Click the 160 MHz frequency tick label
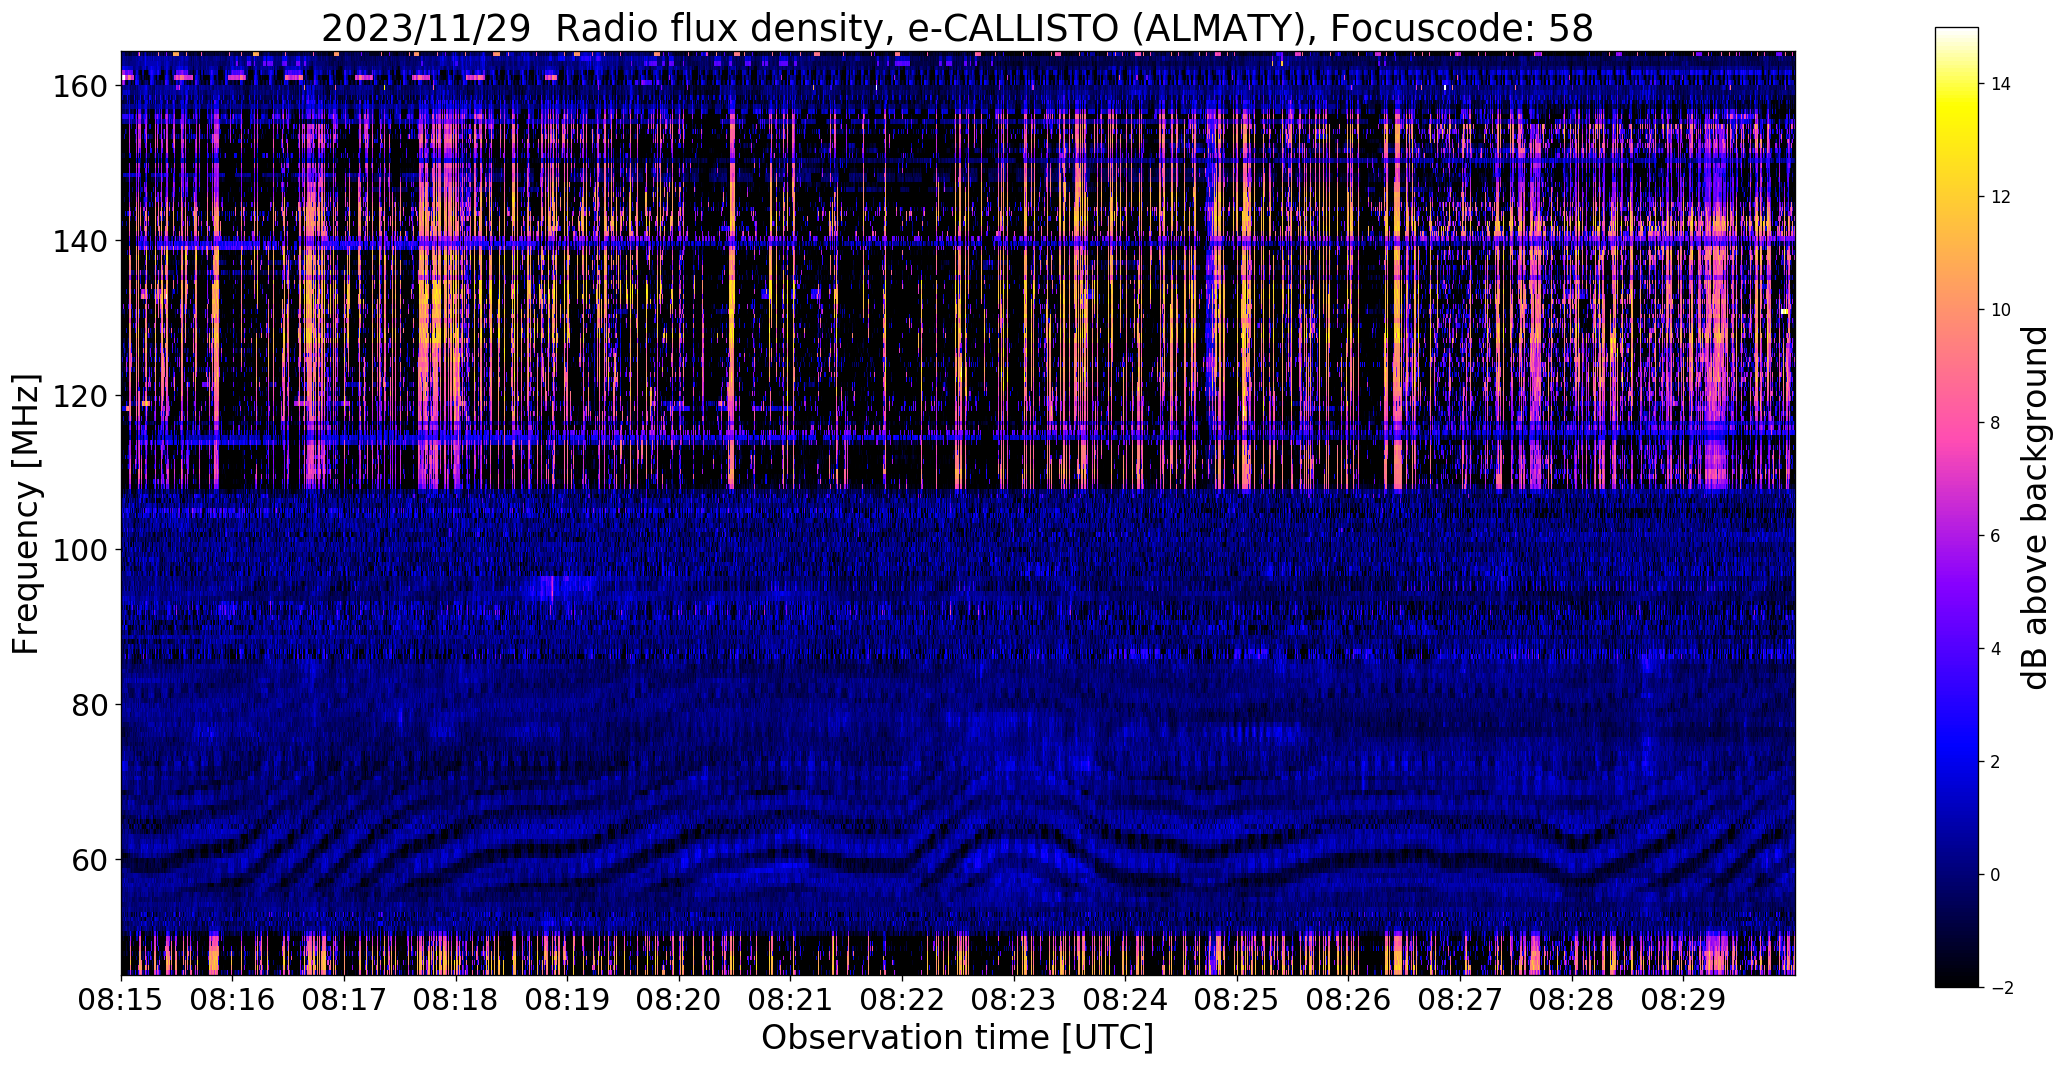The image size is (2066, 1067). pyautogui.click(x=80, y=87)
